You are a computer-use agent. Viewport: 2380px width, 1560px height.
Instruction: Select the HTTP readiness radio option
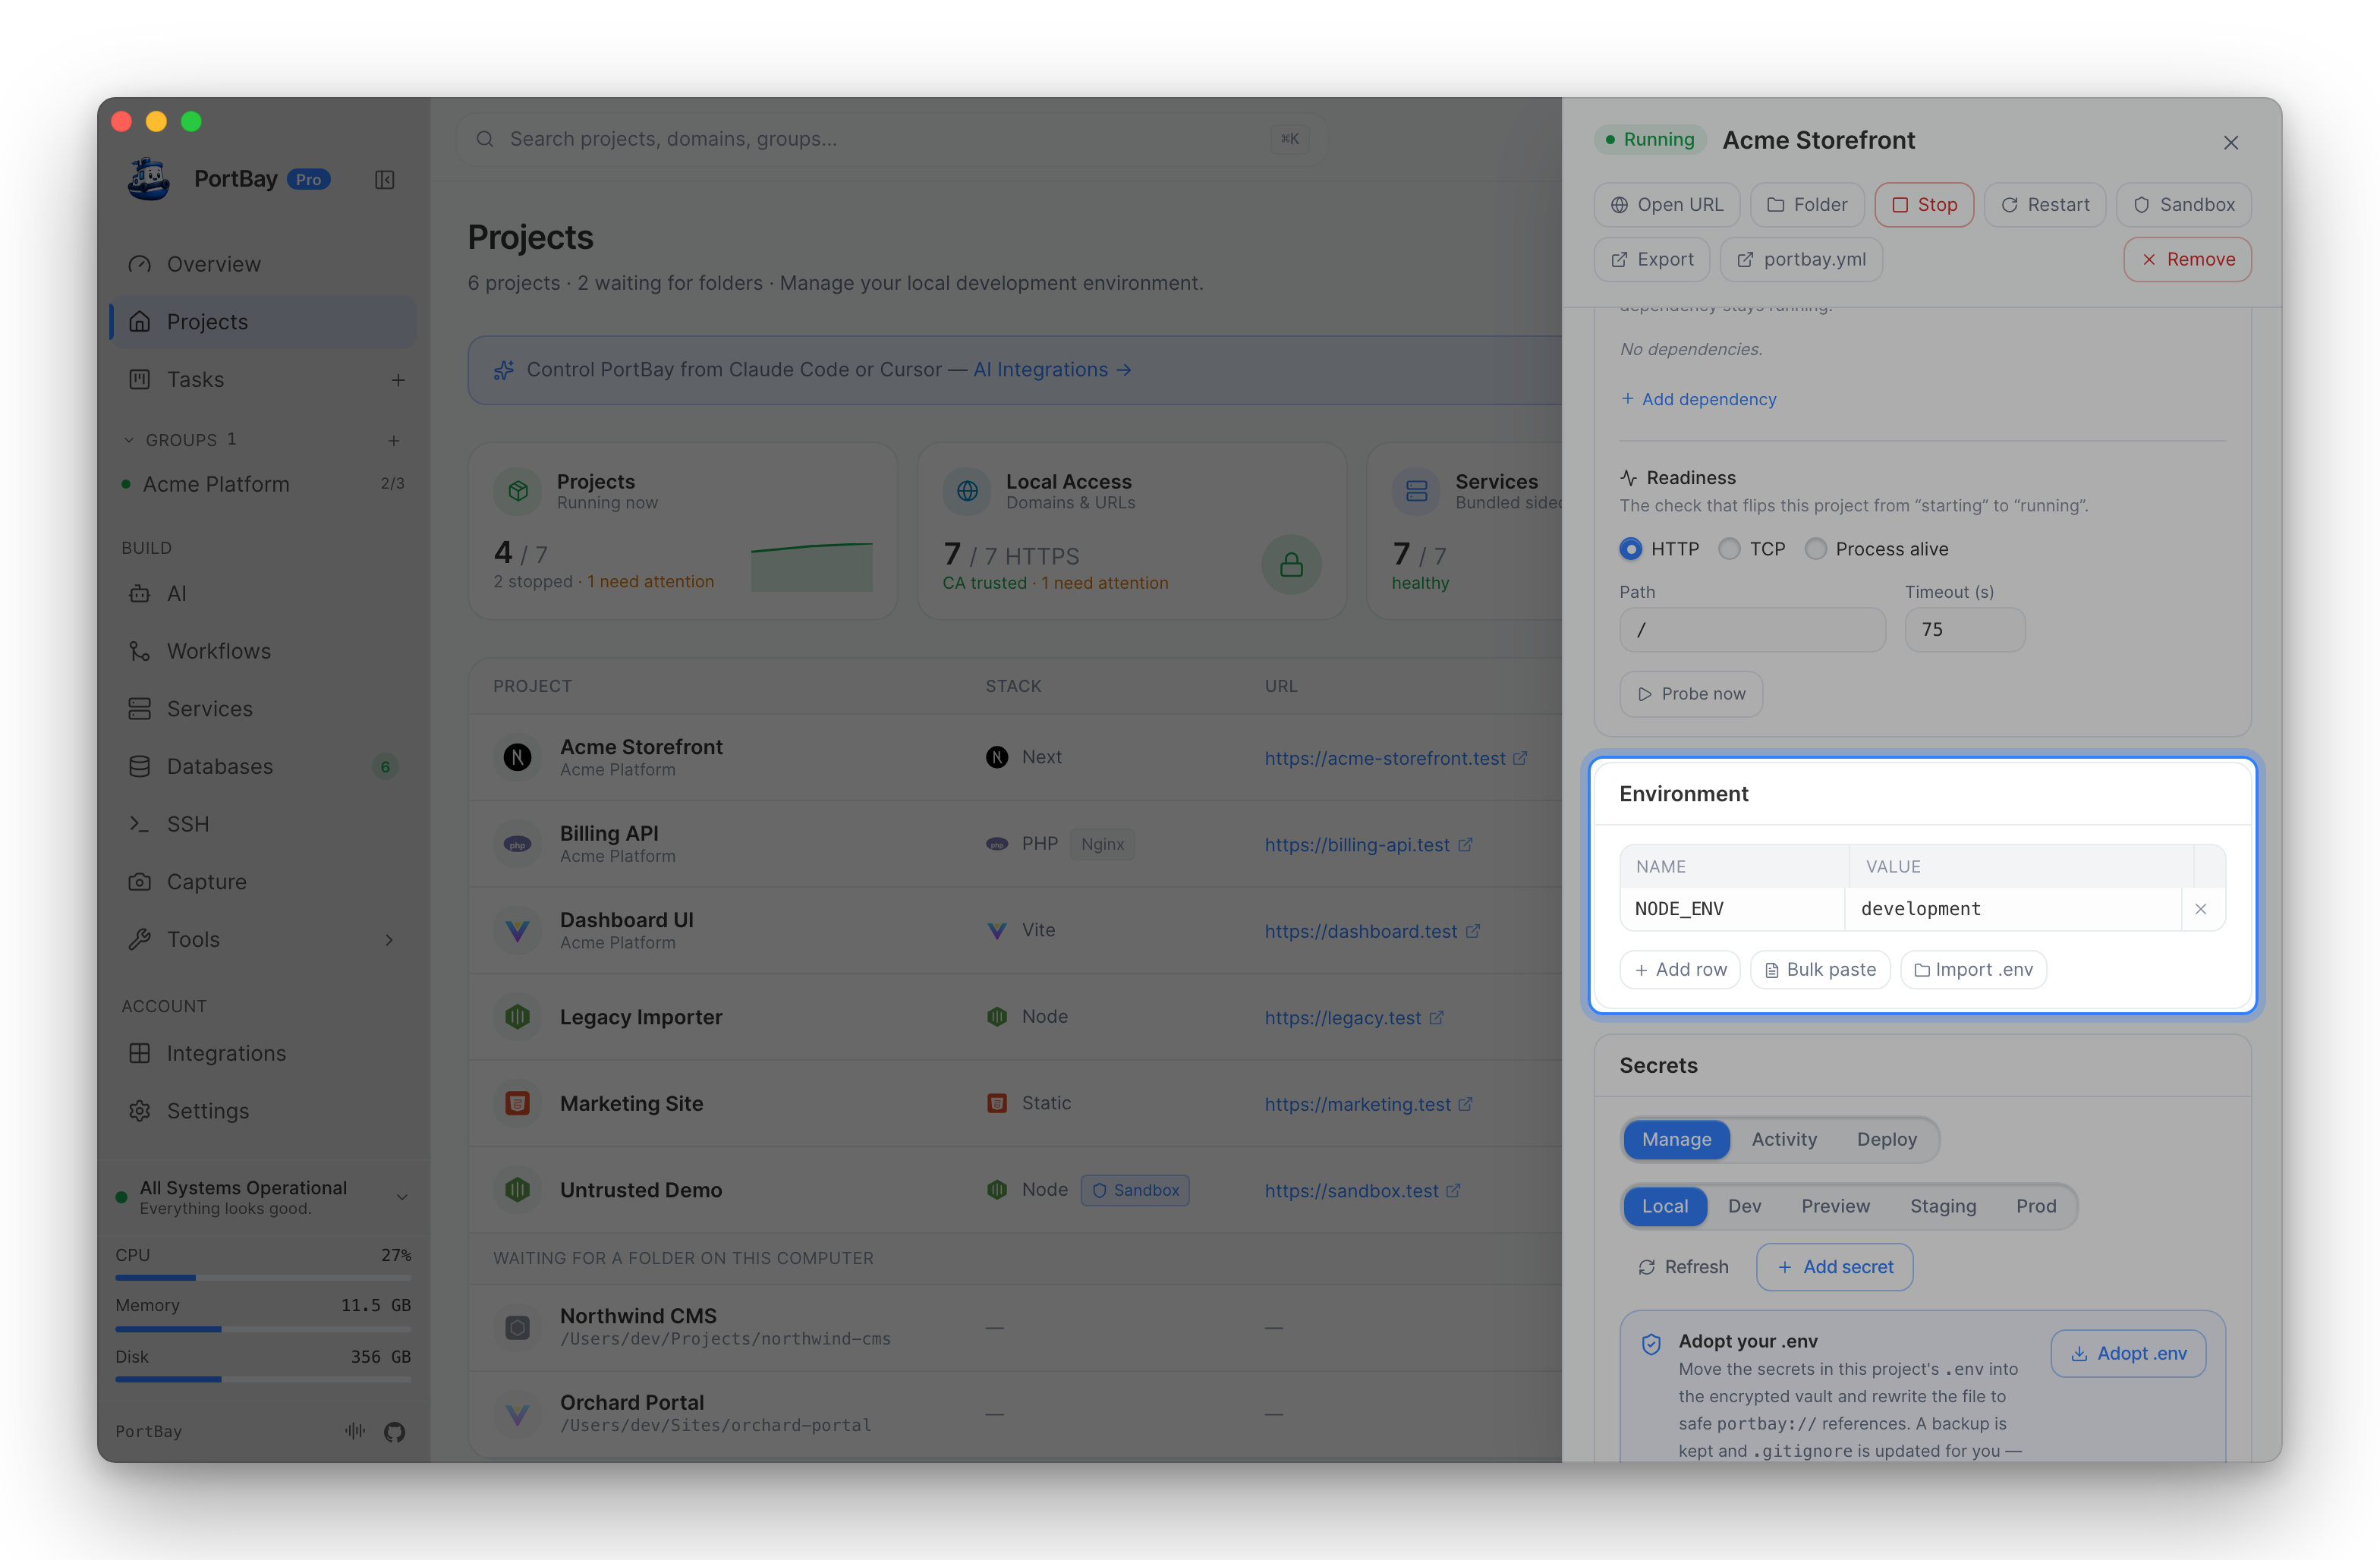tap(1631, 549)
